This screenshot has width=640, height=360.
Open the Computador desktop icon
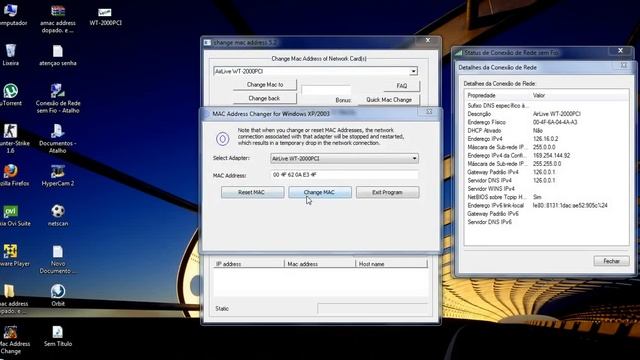[x=11, y=15]
